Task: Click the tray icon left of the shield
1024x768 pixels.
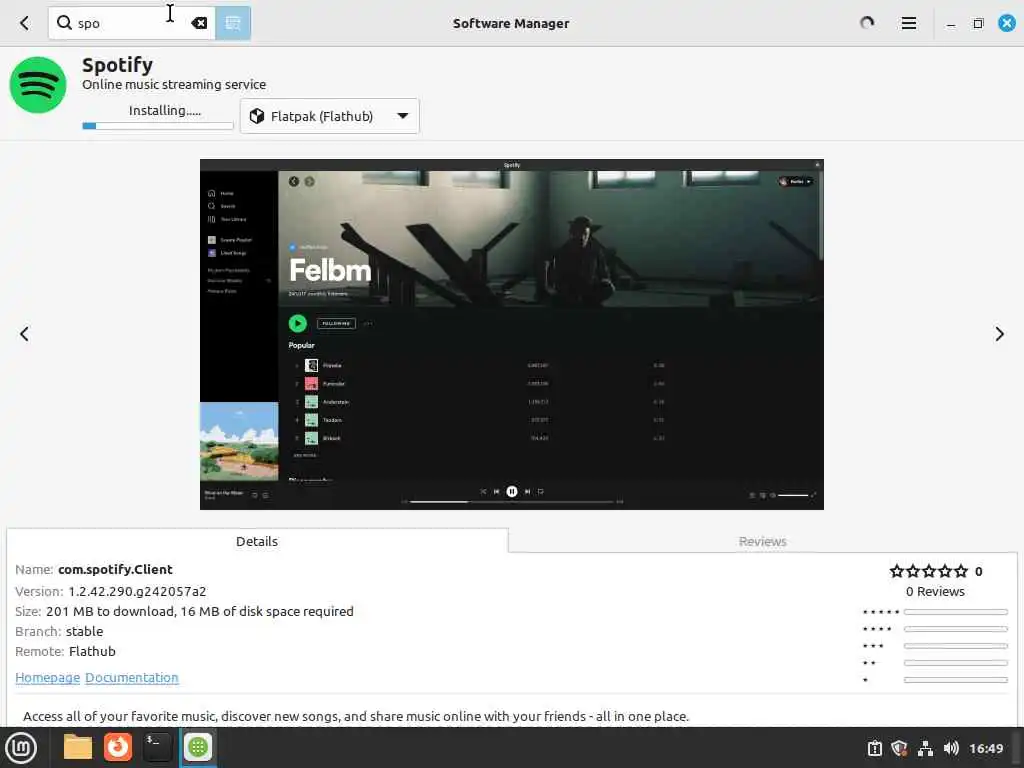Action: [874, 748]
